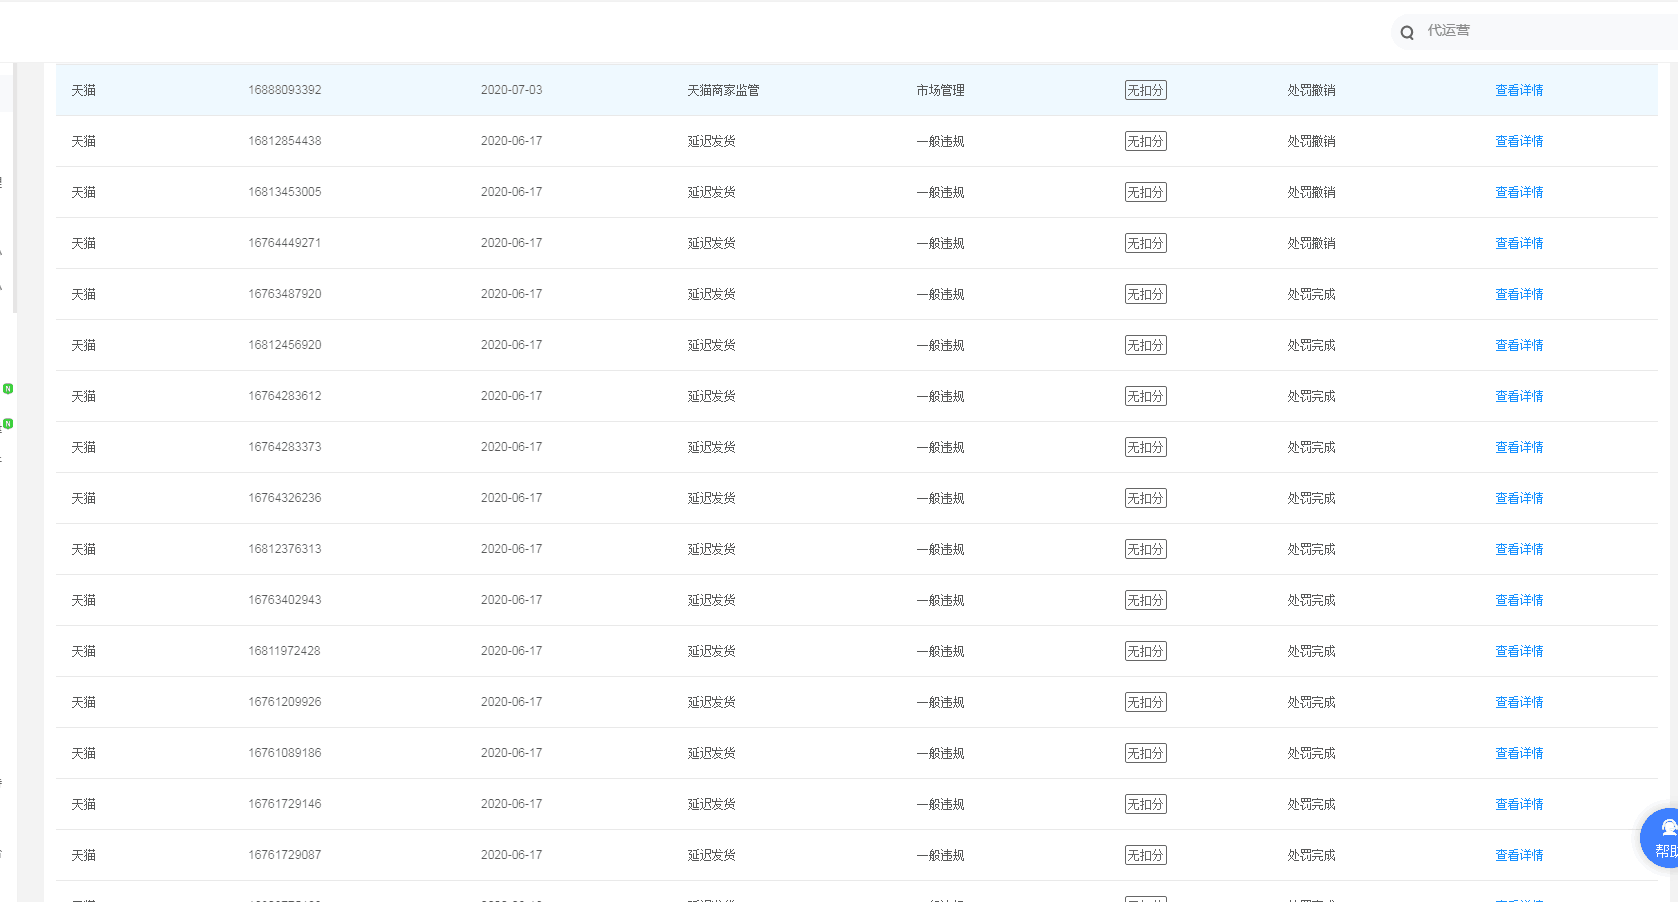Click 延迟发货 in row 16764283612
The width and height of the screenshot is (1678, 902).
click(x=711, y=396)
